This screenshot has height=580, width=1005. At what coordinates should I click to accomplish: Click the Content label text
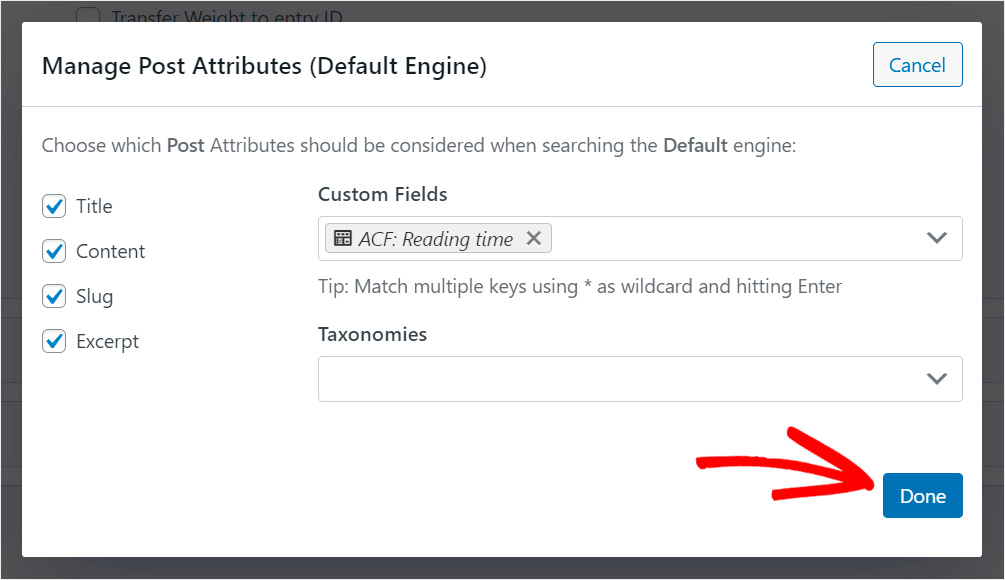pos(110,251)
